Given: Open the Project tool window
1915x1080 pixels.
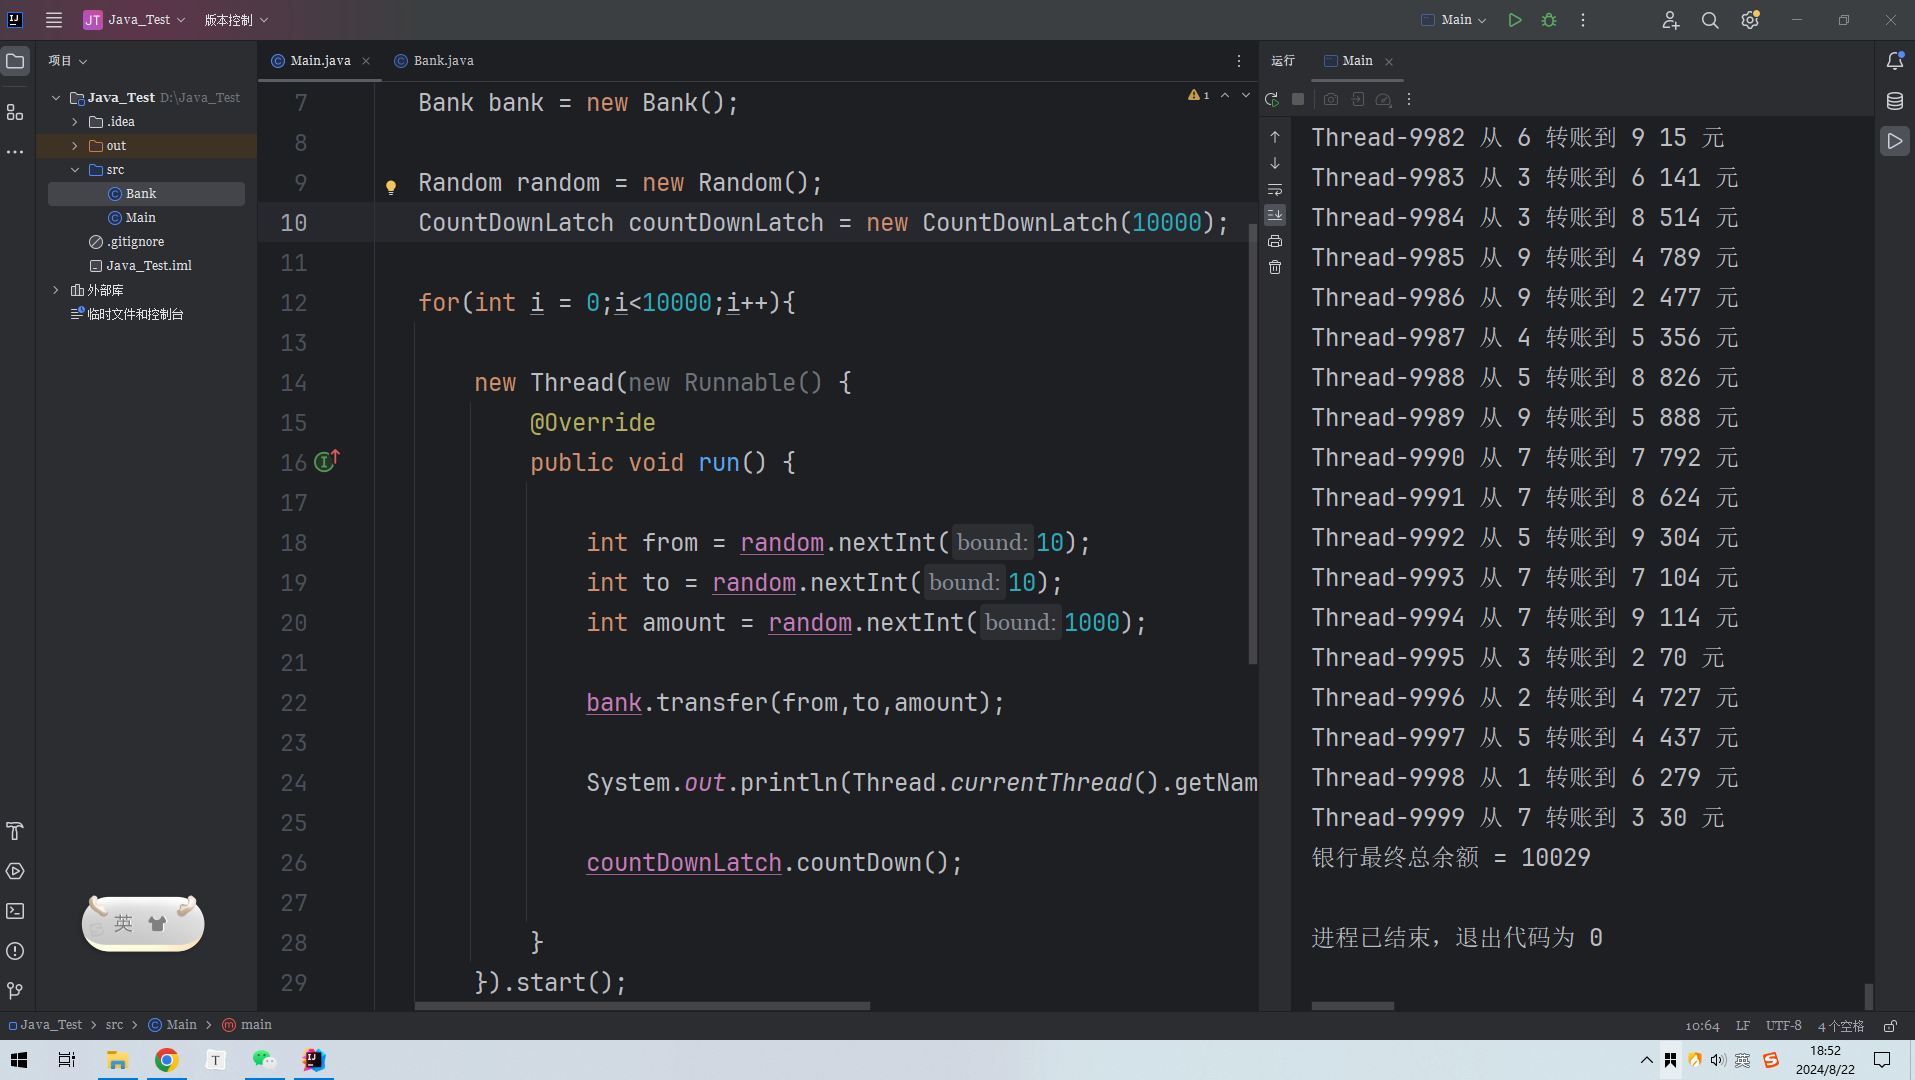Looking at the screenshot, I should [x=15, y=61].
